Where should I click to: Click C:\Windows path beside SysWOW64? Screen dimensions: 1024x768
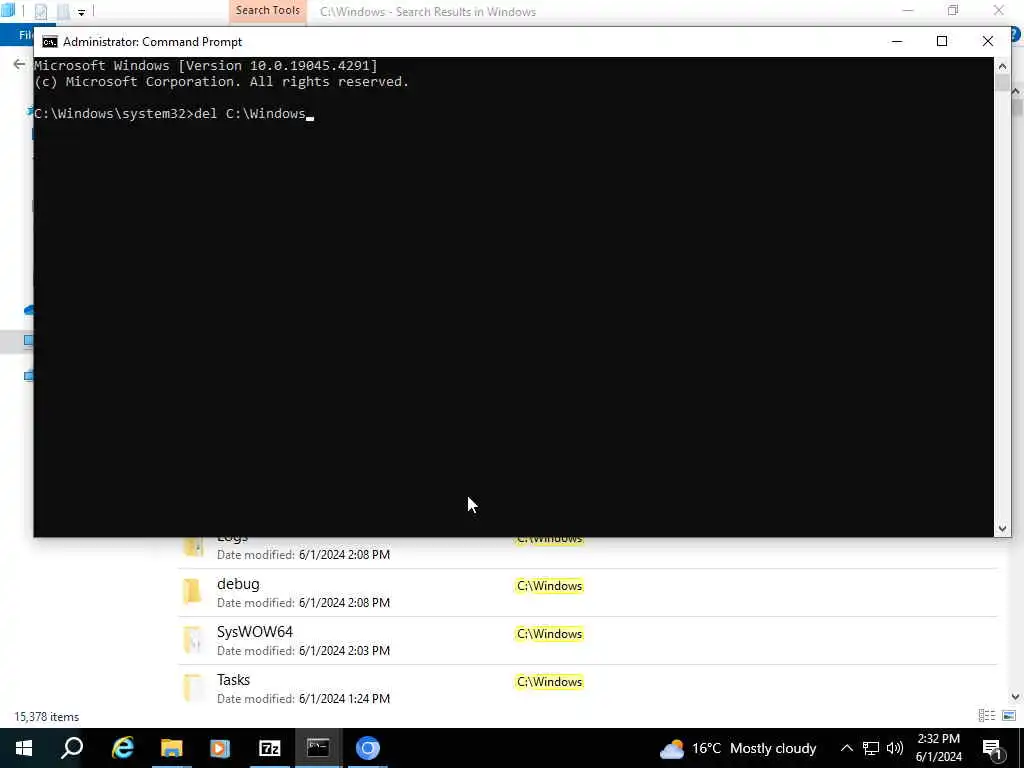pos(549,633)
